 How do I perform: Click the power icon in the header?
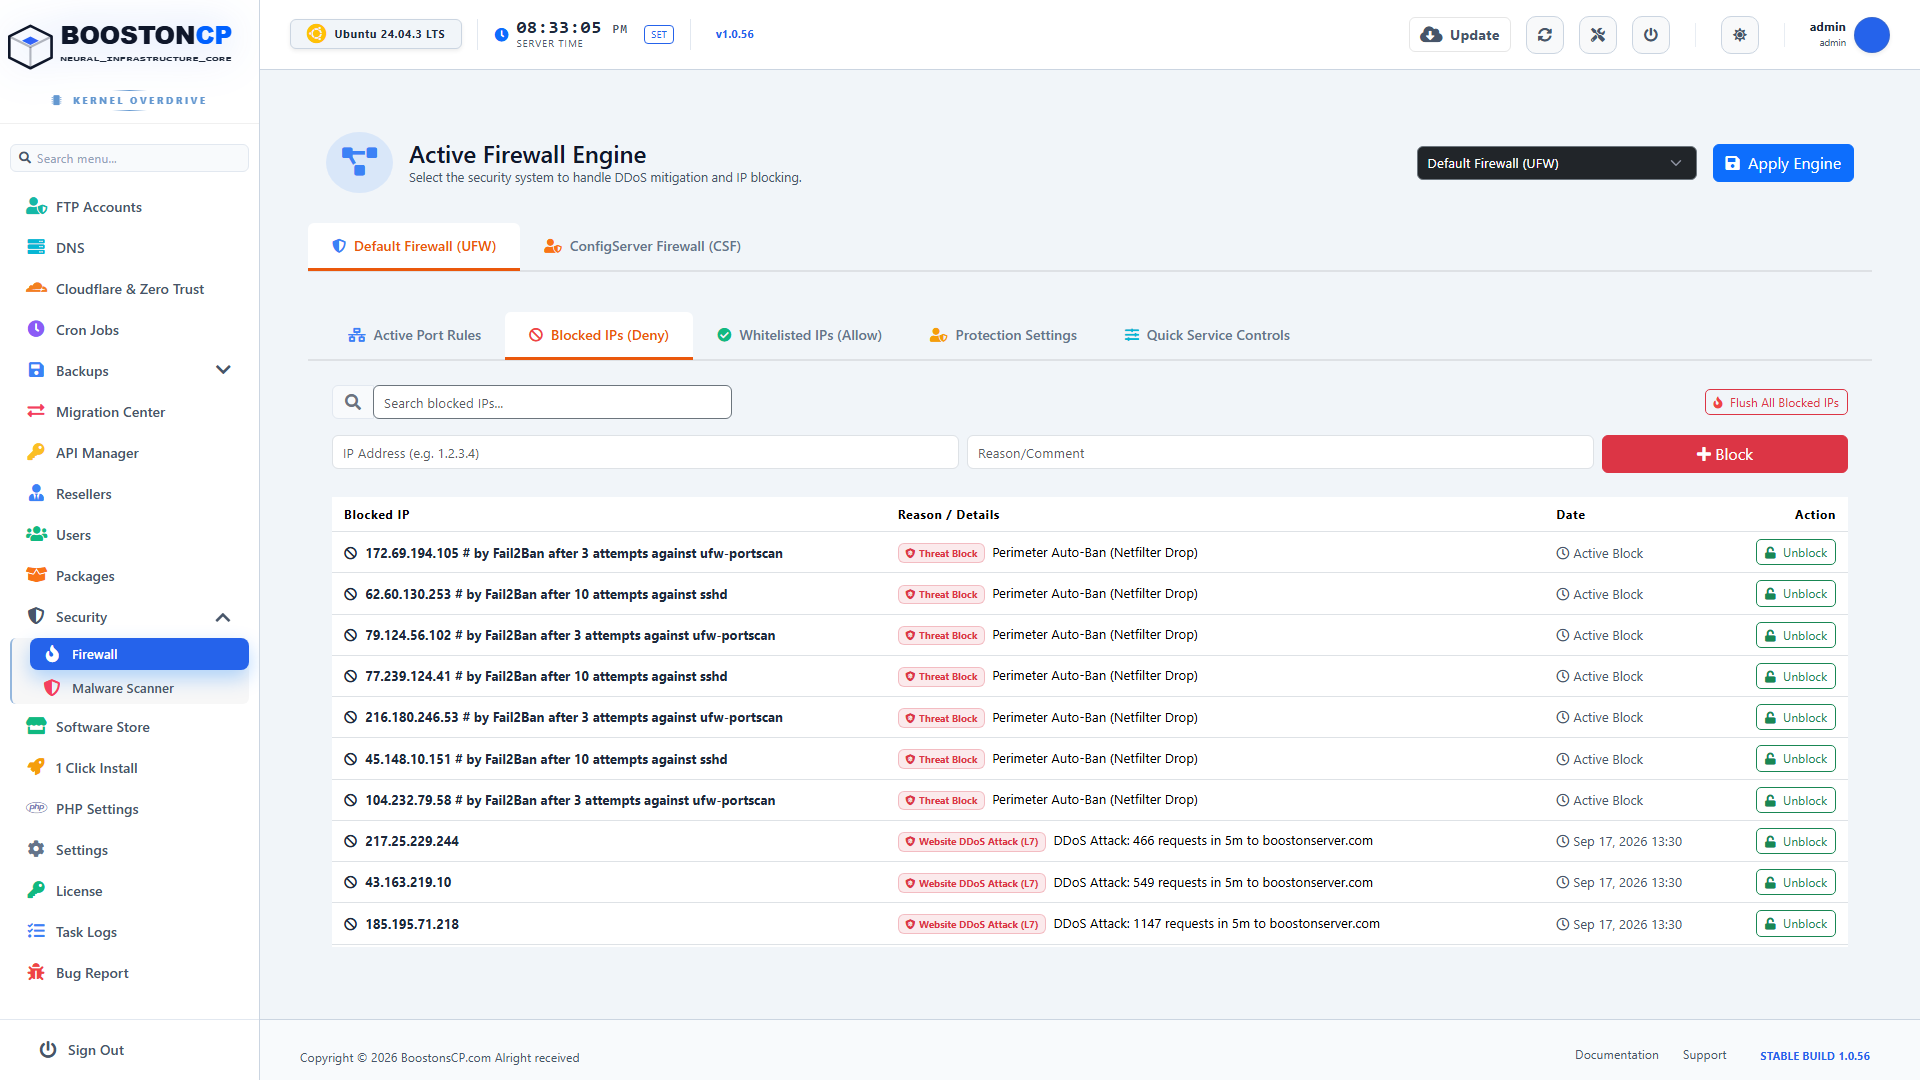(1651, 35)
